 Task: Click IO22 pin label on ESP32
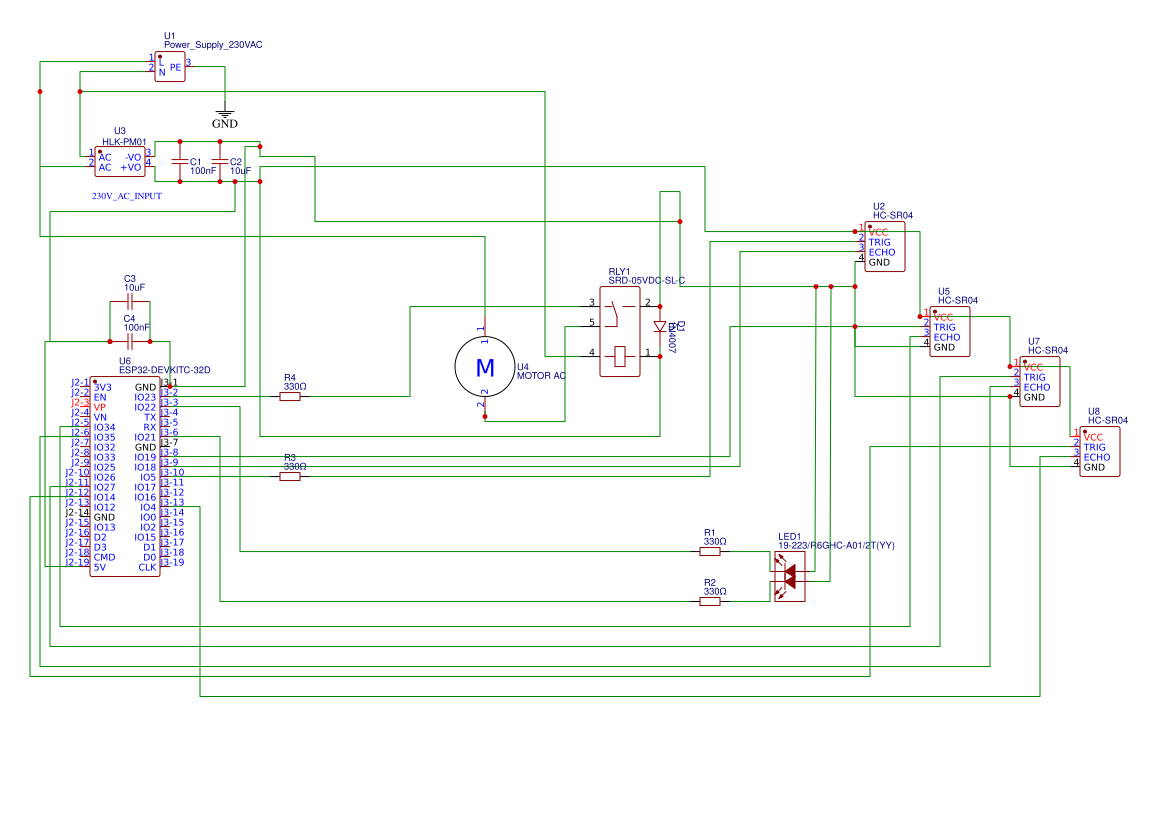(x=145, y=407)
